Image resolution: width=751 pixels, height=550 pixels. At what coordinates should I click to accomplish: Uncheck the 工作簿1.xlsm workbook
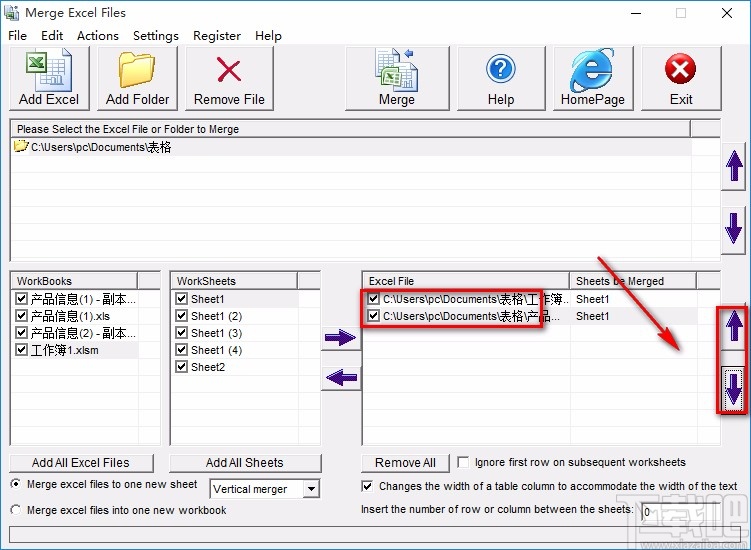[21, 350]
